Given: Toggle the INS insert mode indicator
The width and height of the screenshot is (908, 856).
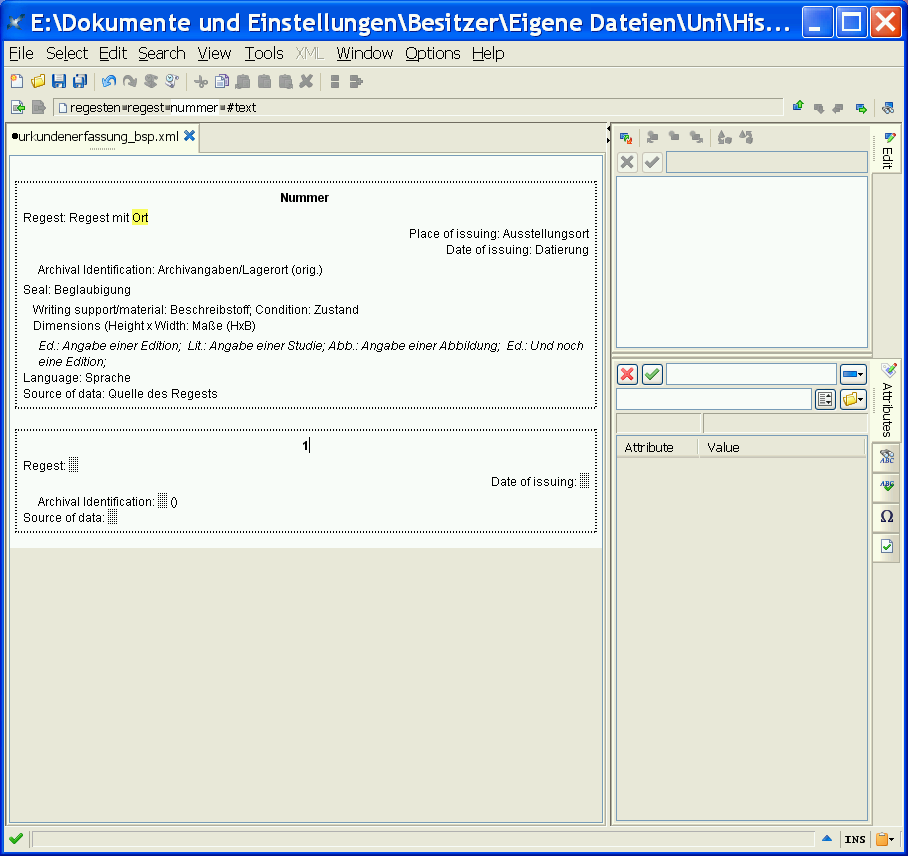Looking at the screenshot, I should coord(855,839).
